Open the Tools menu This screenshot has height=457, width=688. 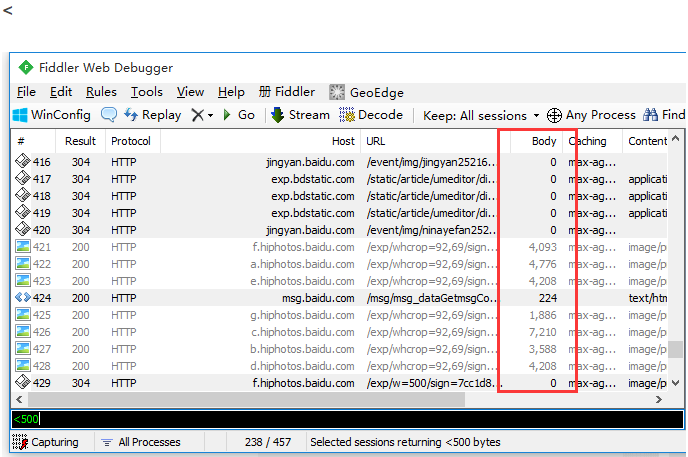point(147,92)
